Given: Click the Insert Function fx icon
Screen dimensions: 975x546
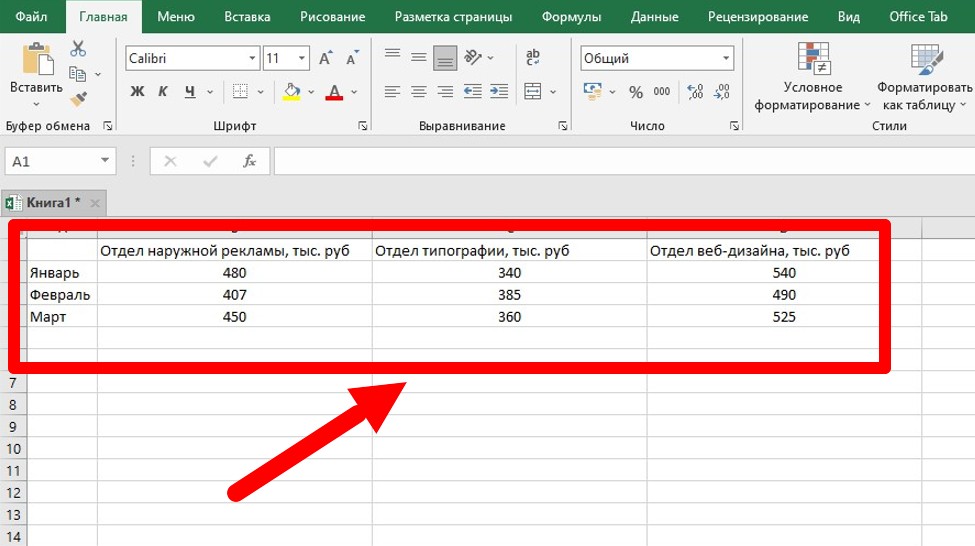Looking at the screenshot, I should [x=249, y=162].
